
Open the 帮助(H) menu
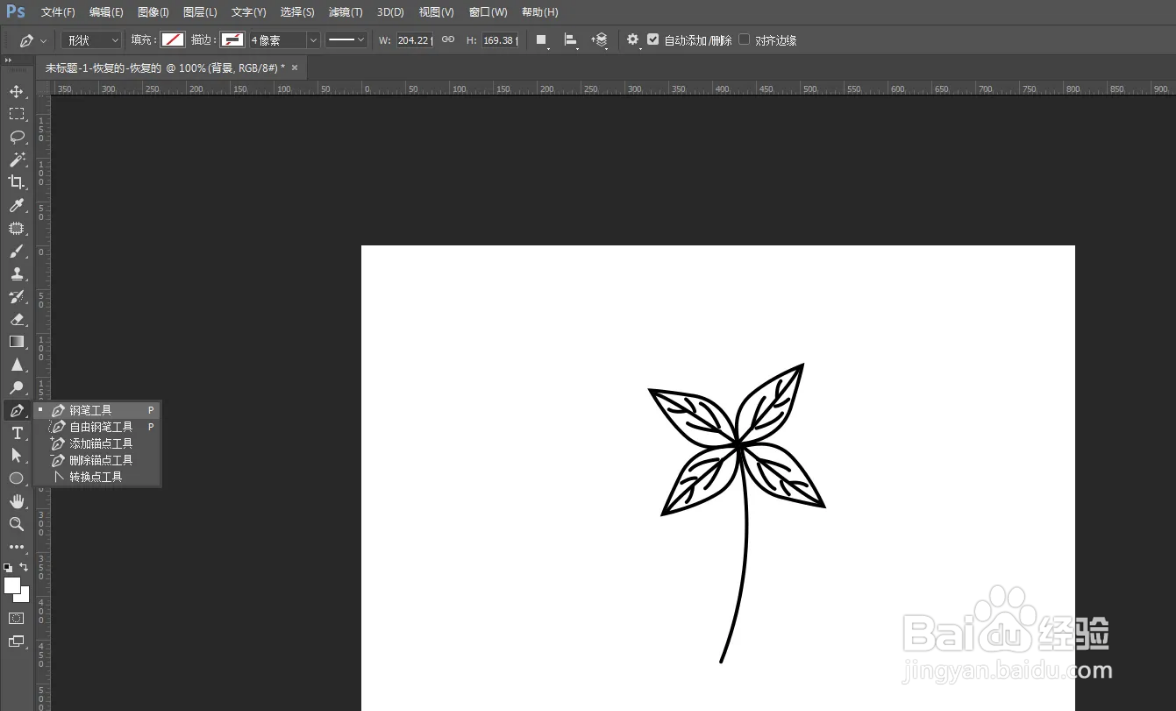pos(539,12)
